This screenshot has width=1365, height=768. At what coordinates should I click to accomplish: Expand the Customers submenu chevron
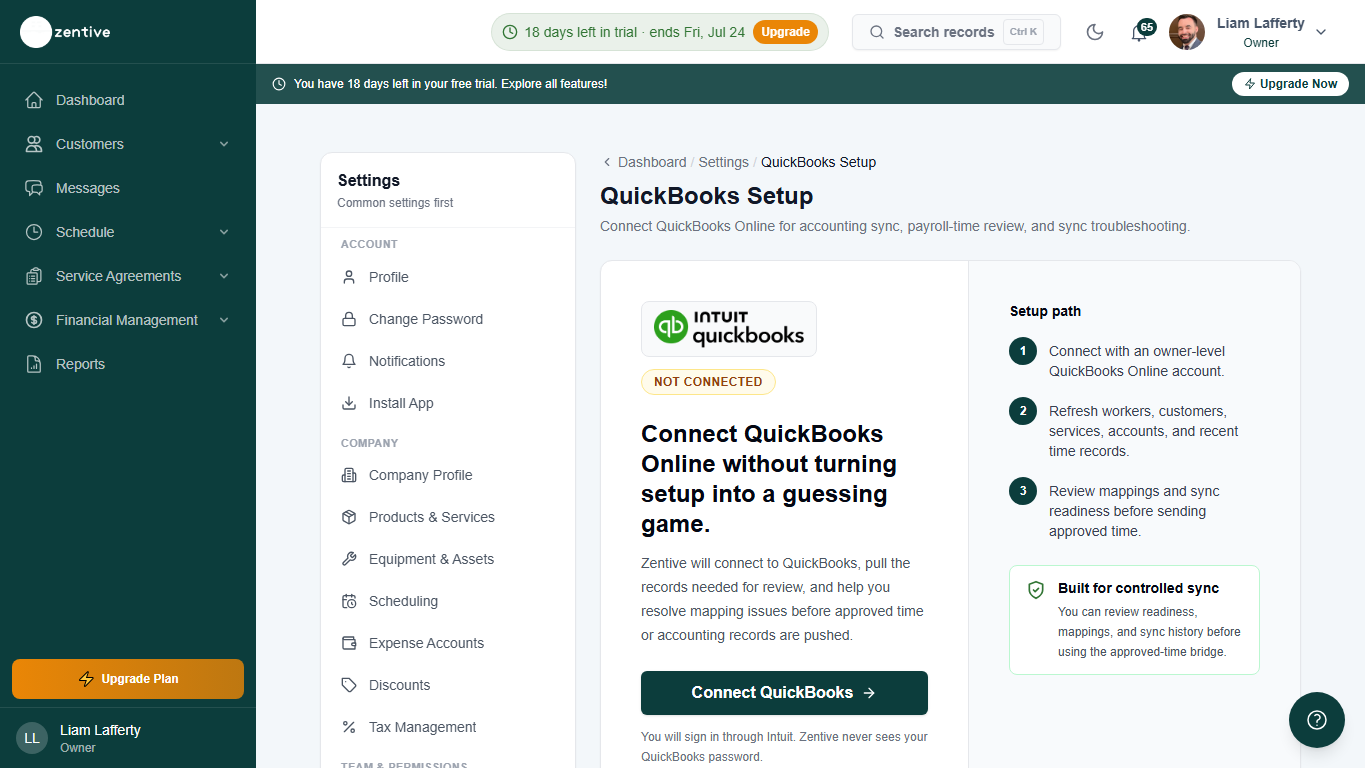[224, 144]
